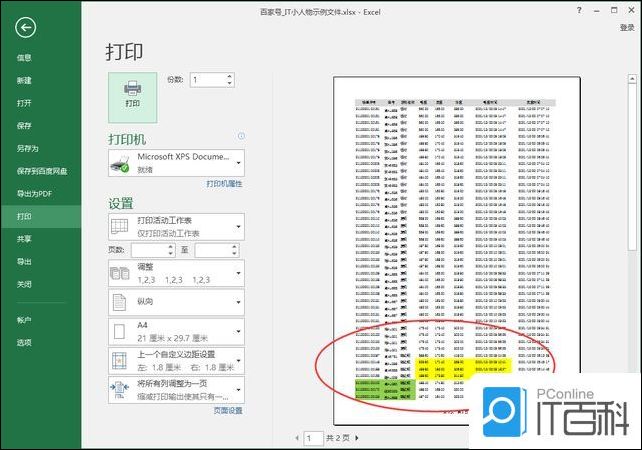This screenshot has width=642, height=450.
Task: Click the help question mark icon
Action: pos(579,11)
